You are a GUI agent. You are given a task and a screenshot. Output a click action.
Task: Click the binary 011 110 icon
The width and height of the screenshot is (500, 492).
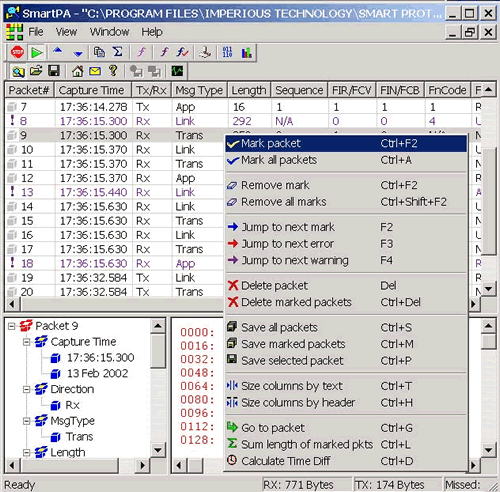[x=227, y=52]
